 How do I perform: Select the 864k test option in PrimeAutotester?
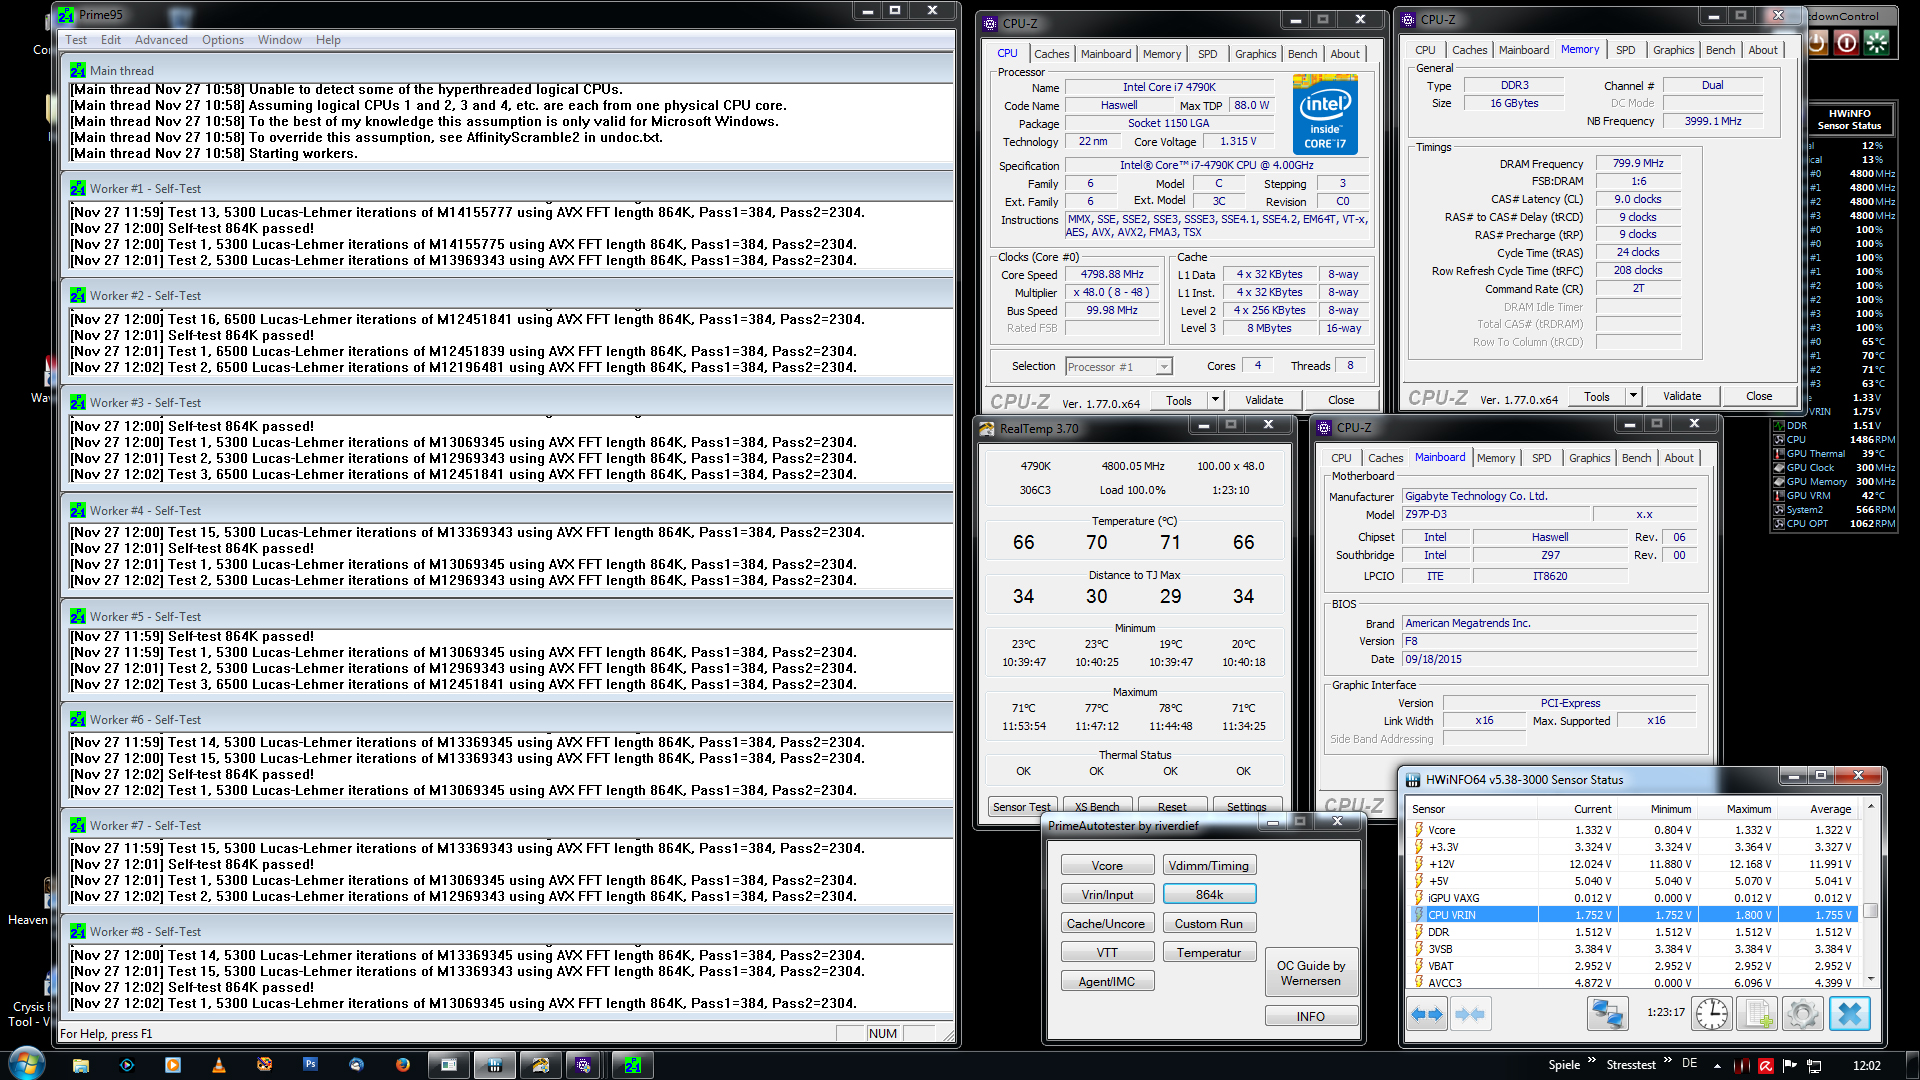coord(1209,895)
